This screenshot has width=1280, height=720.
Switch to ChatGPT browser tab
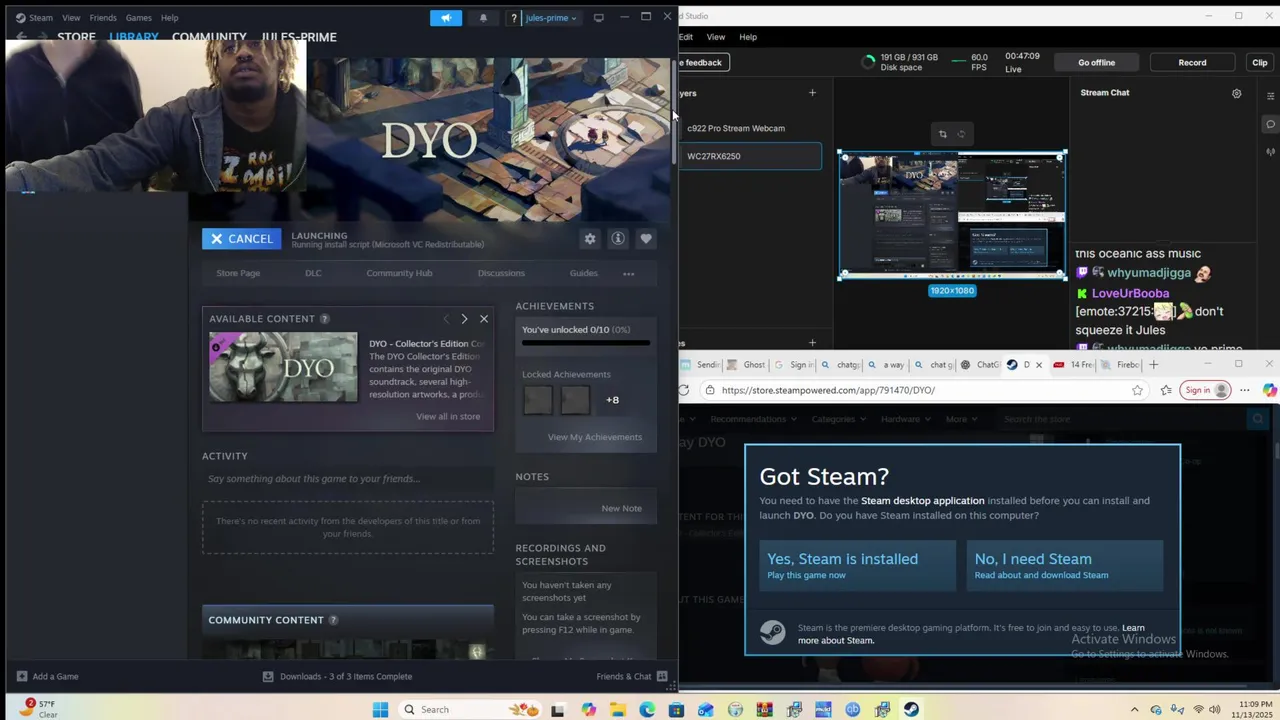(x=981, y=365)
